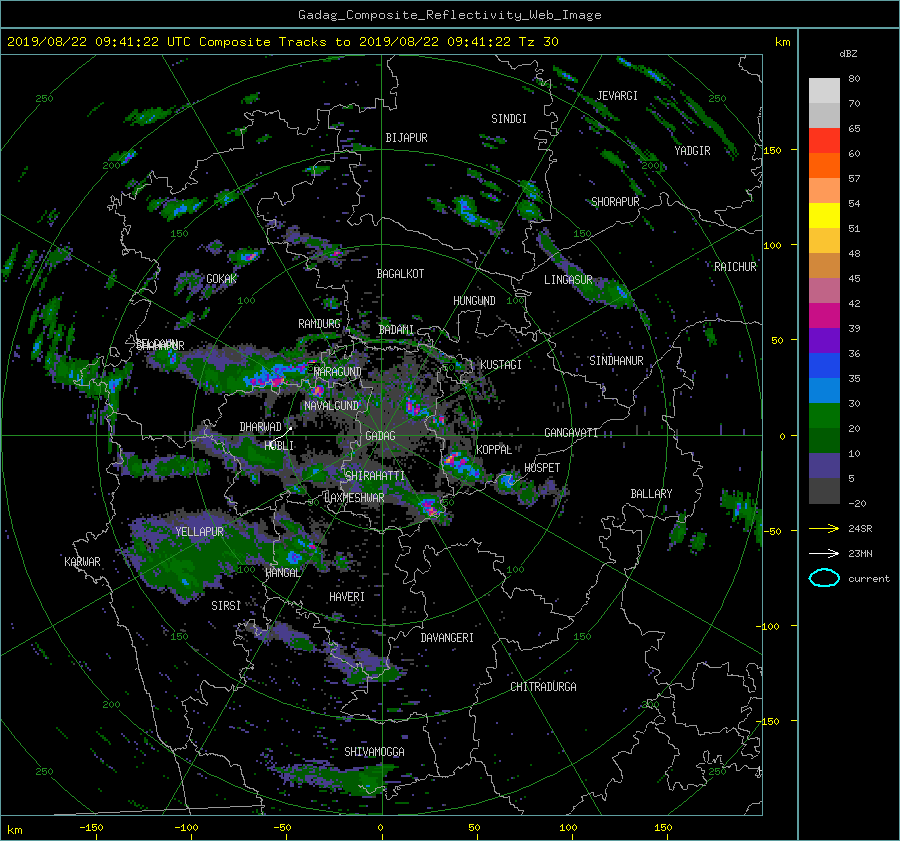900x841 pixels.
Task: Click the '23MN' legend text
Action: click(860, 554)
